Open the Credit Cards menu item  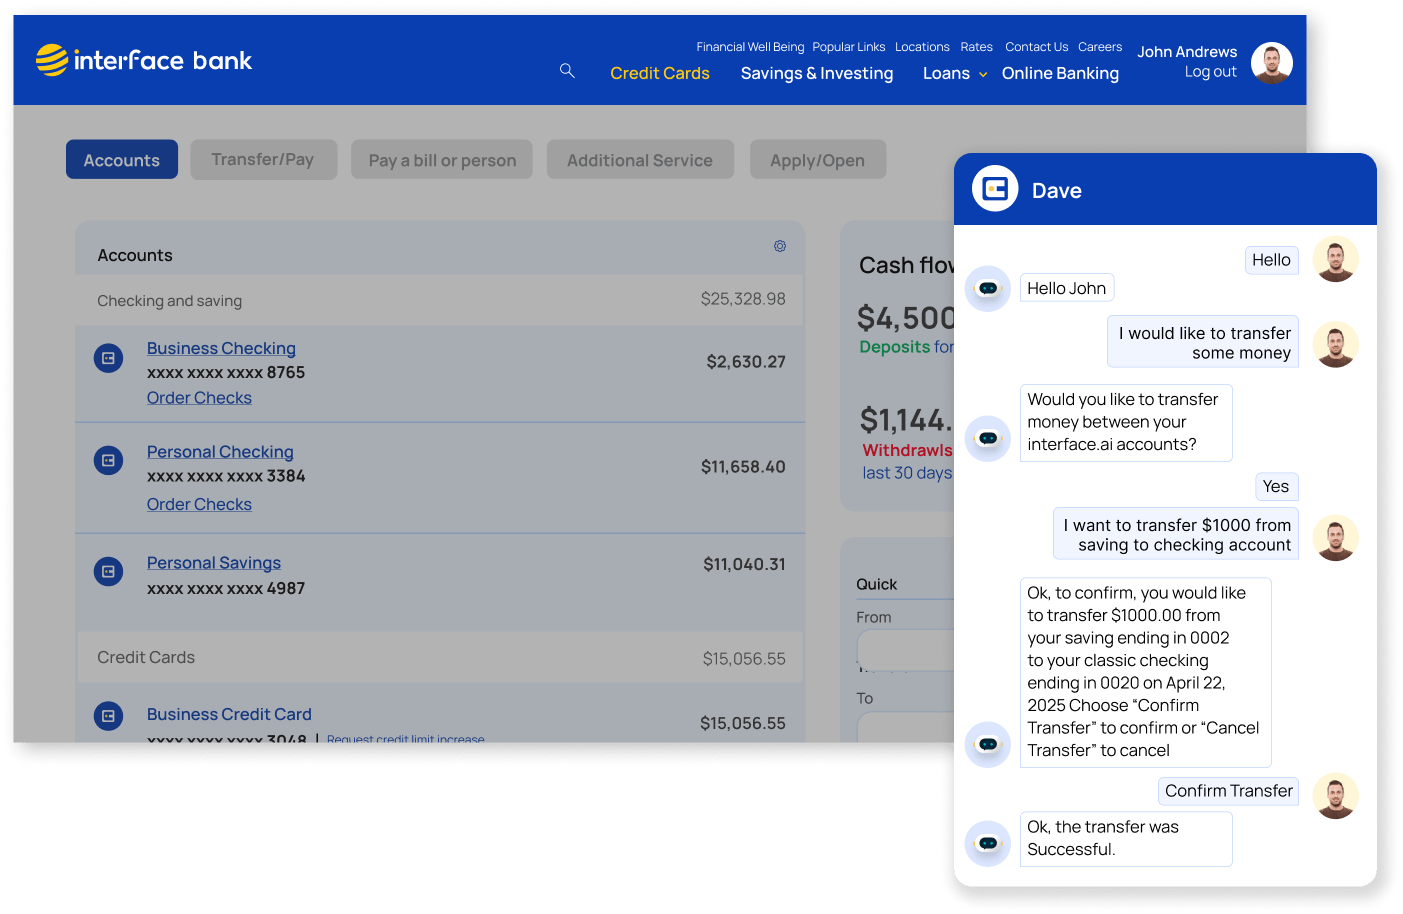660,74
